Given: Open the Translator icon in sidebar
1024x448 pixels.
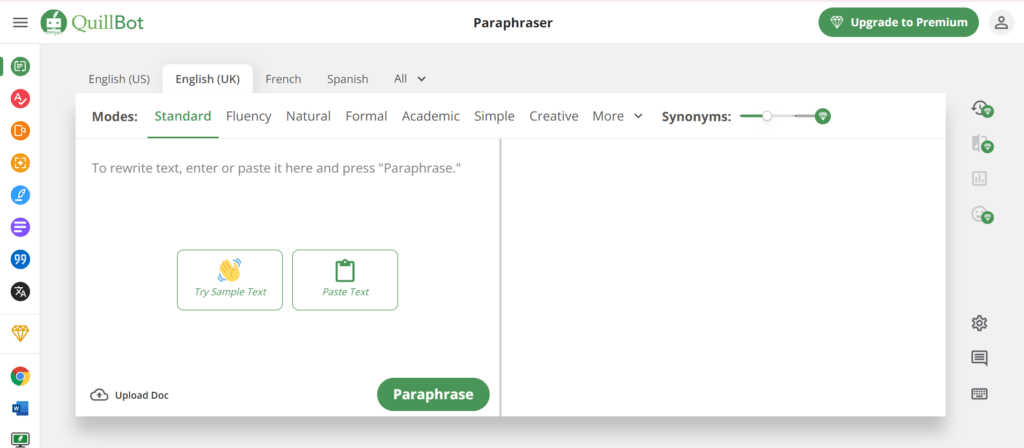Looking at the screenshot, I should [20, 291].
